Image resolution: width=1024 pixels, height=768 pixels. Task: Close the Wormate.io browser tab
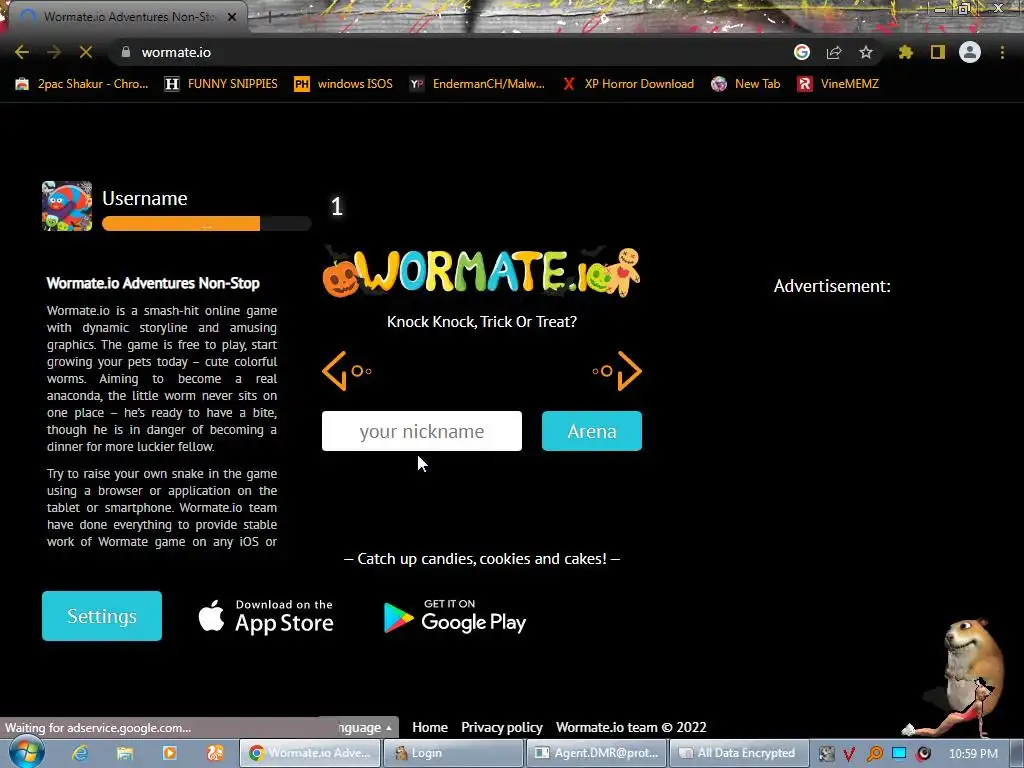click(232, 17)
